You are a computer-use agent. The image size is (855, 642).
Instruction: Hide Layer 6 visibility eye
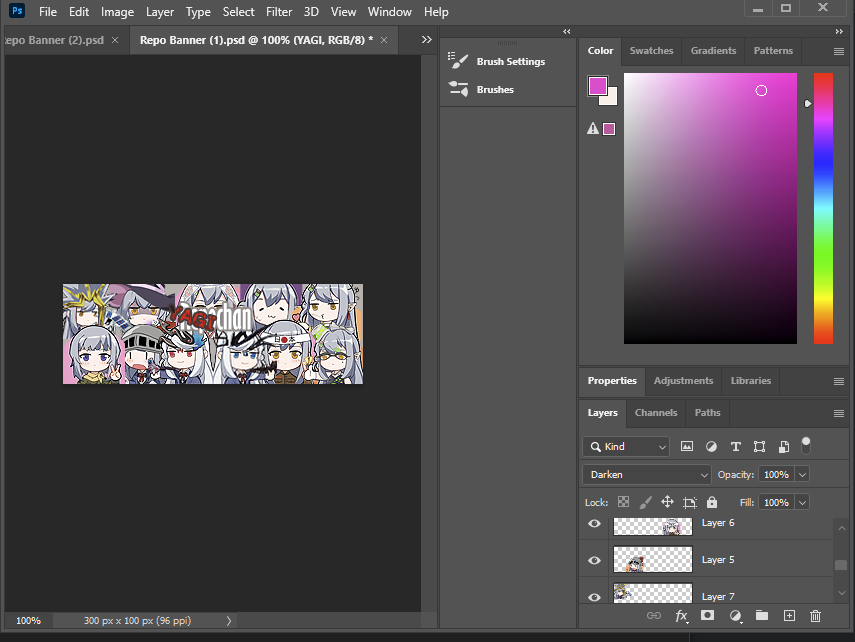594,524
